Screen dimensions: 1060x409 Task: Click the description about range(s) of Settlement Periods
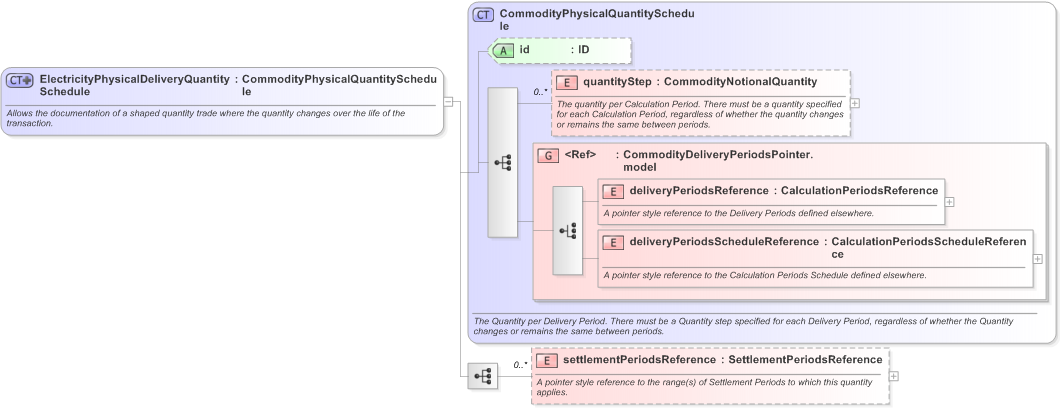tap(704, 387)
